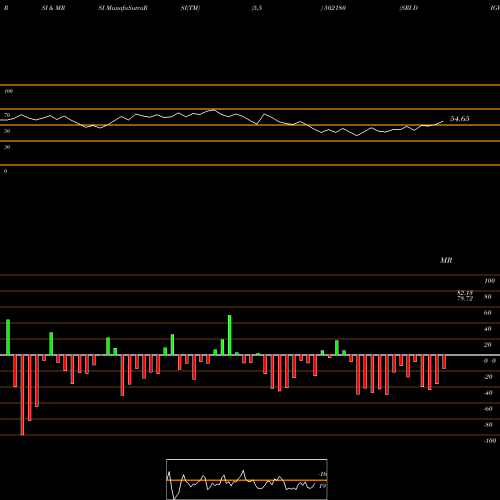Click the '(SRI D' header text

point(409,8)
